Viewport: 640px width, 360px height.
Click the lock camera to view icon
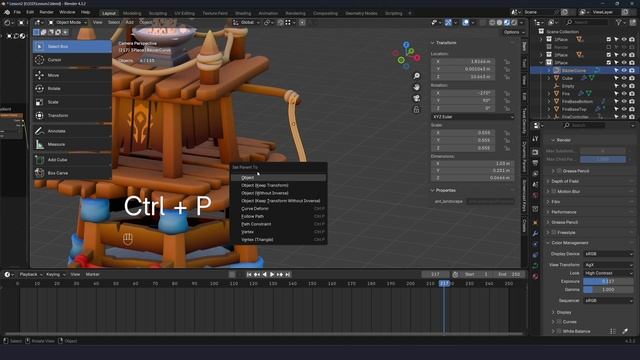[416, 109]
